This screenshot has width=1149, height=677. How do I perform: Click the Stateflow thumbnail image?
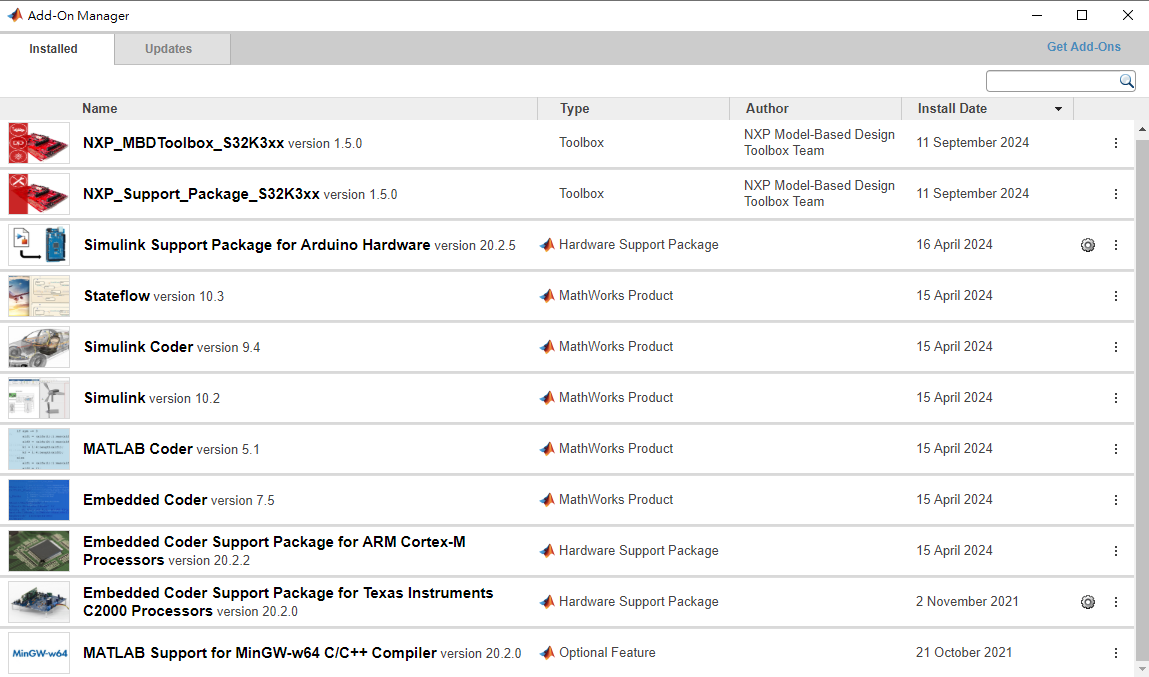tap(39, 296)
